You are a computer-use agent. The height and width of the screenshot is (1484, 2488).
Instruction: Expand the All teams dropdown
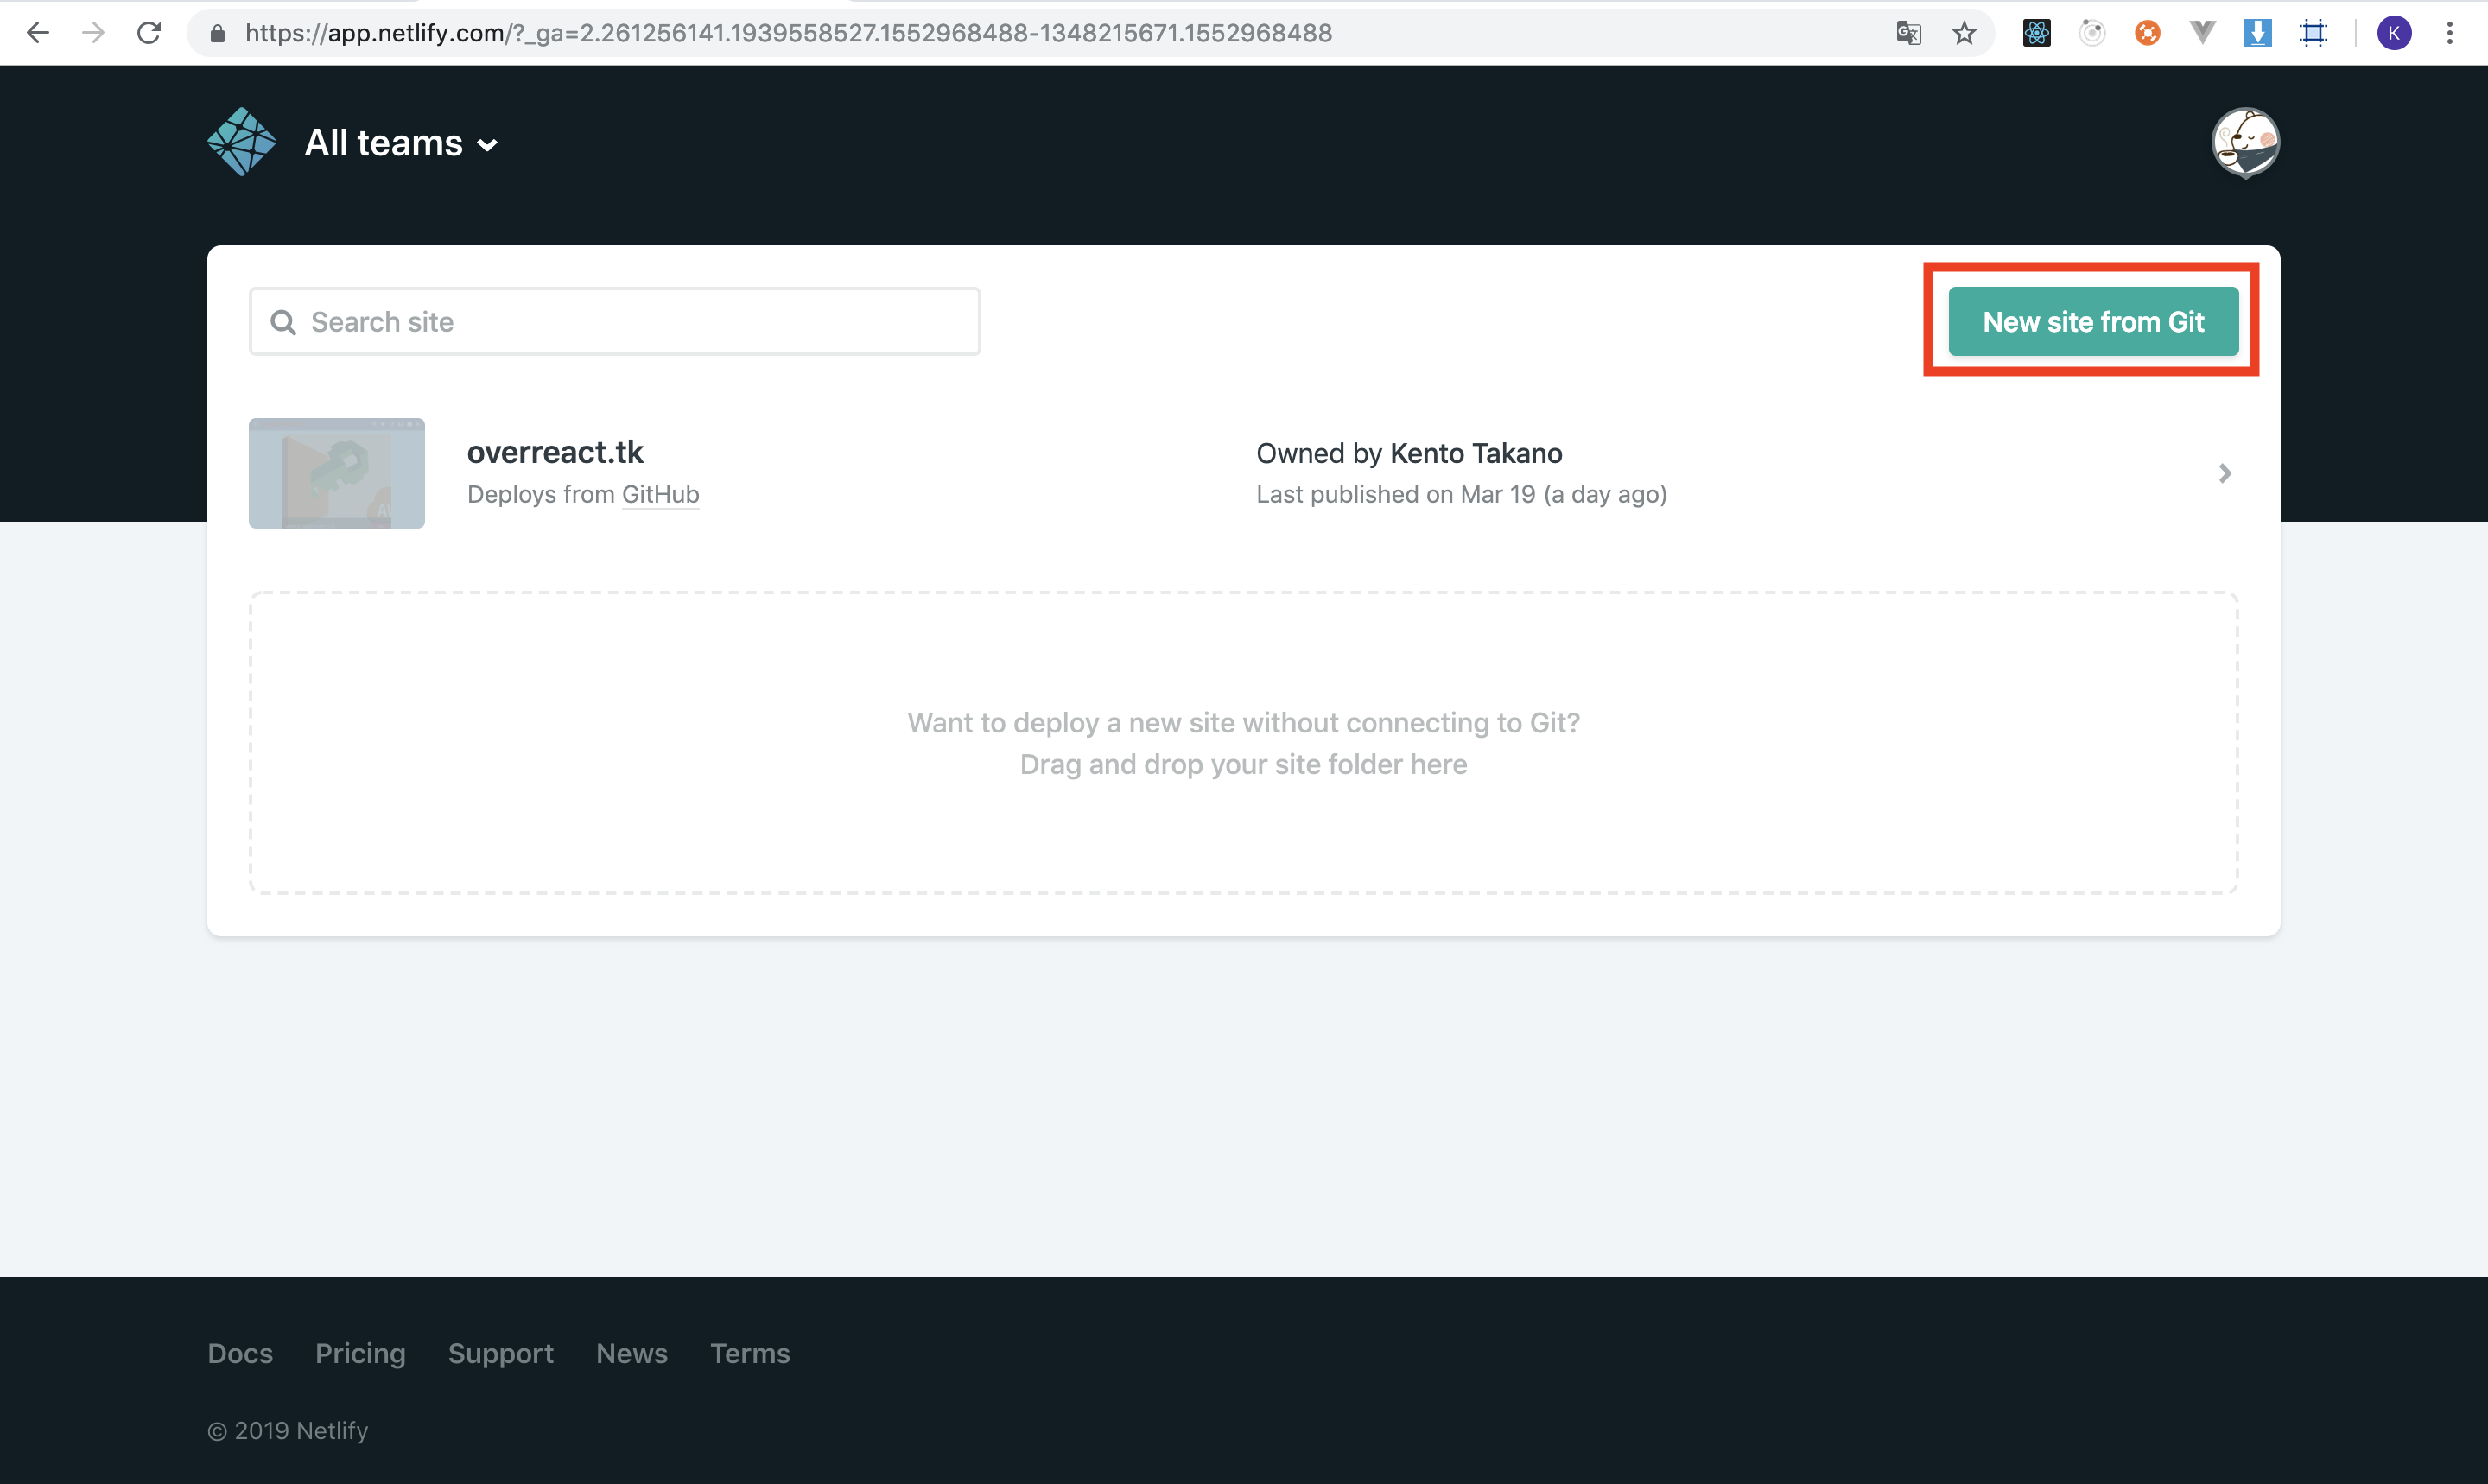(401, 143)
